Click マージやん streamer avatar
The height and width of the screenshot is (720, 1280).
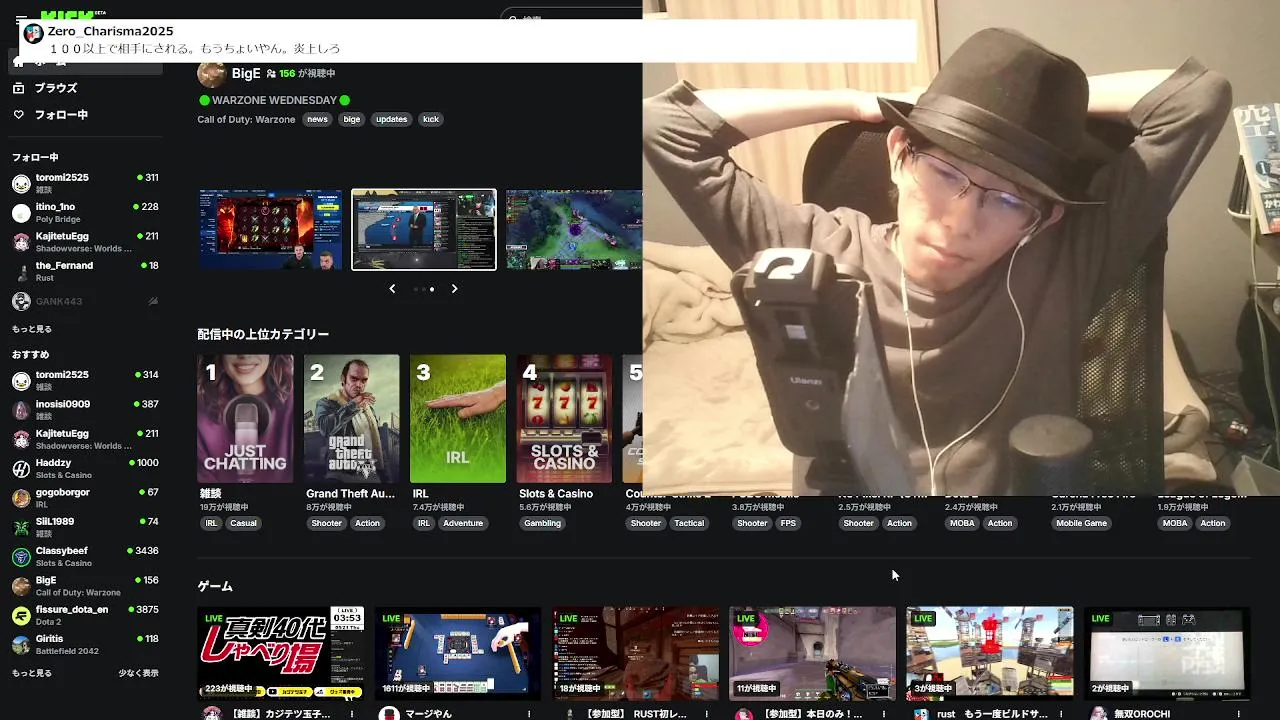(x=389, y=713)
